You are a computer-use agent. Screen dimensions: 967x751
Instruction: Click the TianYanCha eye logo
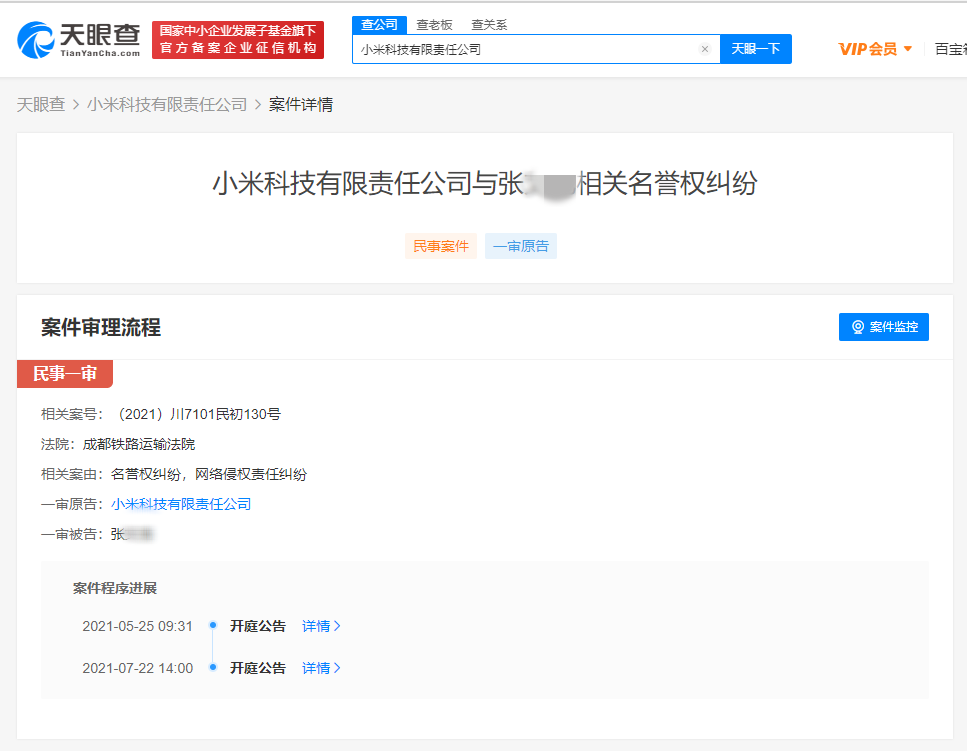(x=36, y=40)
